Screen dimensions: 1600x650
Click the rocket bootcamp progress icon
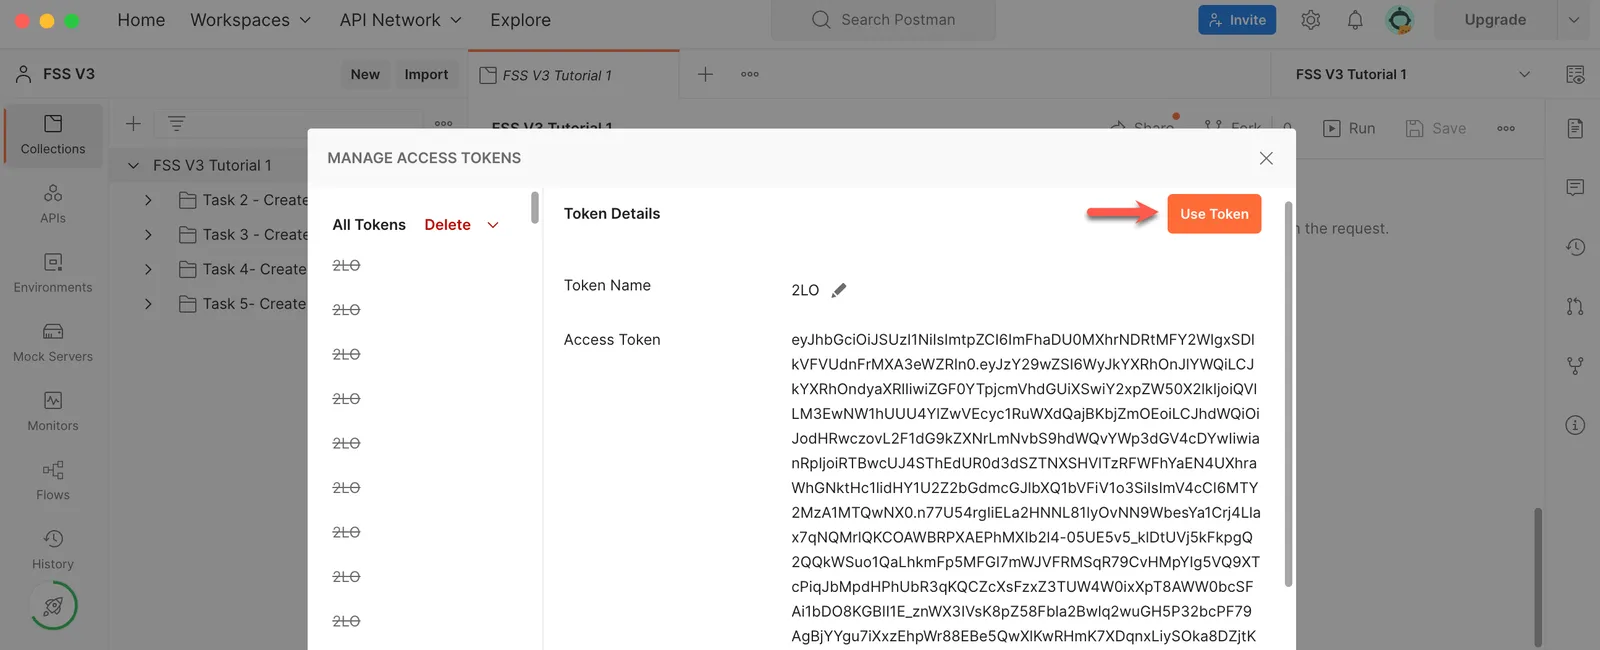pos(53,606)
